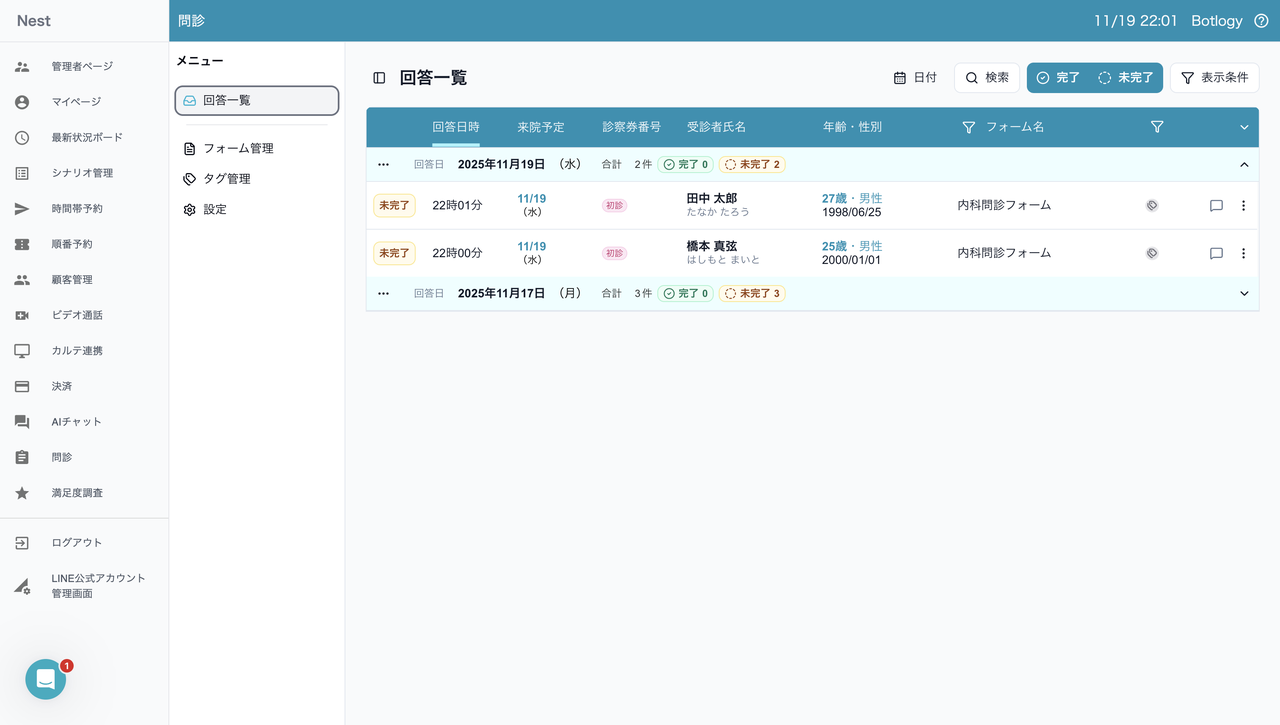
Task: Open 橋本 真弦's three-dot row menu
Action: pos(1243,253)
